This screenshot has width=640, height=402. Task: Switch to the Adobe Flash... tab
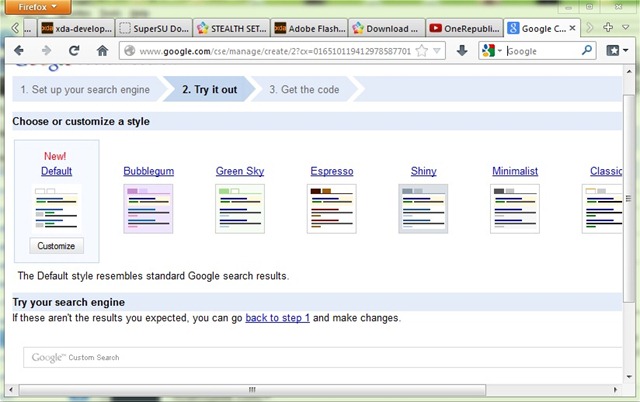[309, 29]
